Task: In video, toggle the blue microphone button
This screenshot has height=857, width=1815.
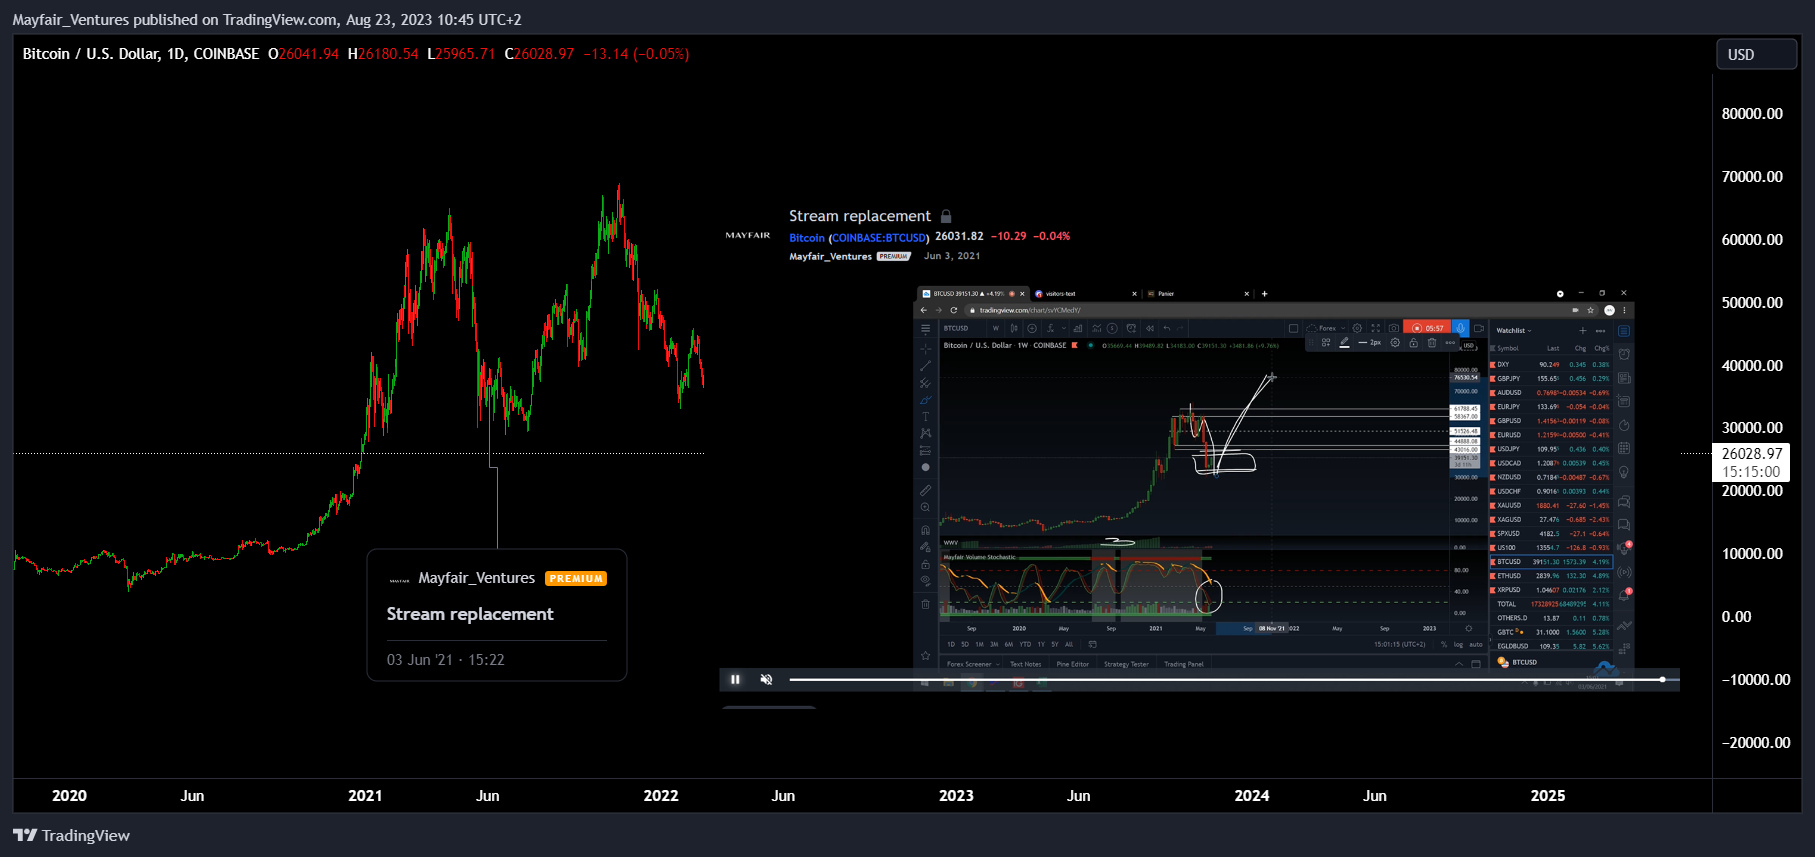Action: (1460, 328)
